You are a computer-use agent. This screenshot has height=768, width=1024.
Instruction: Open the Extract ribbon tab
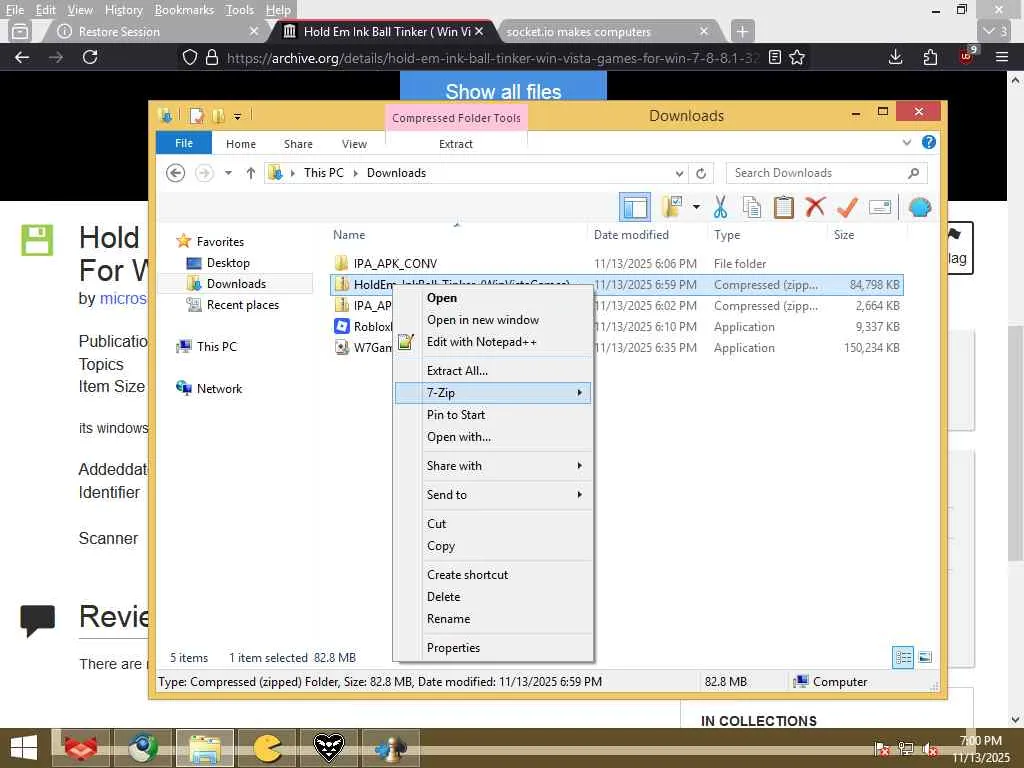pos(455,144)
